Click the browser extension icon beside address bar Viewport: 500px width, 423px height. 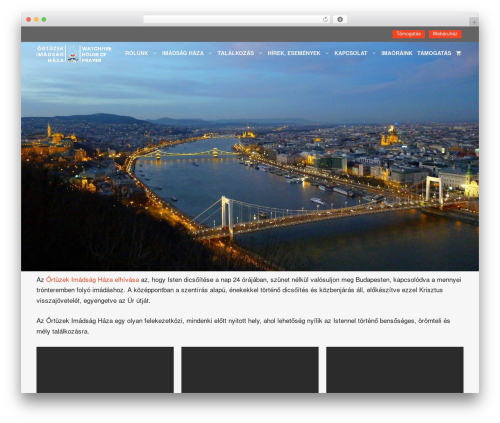[x=340, y=19]
